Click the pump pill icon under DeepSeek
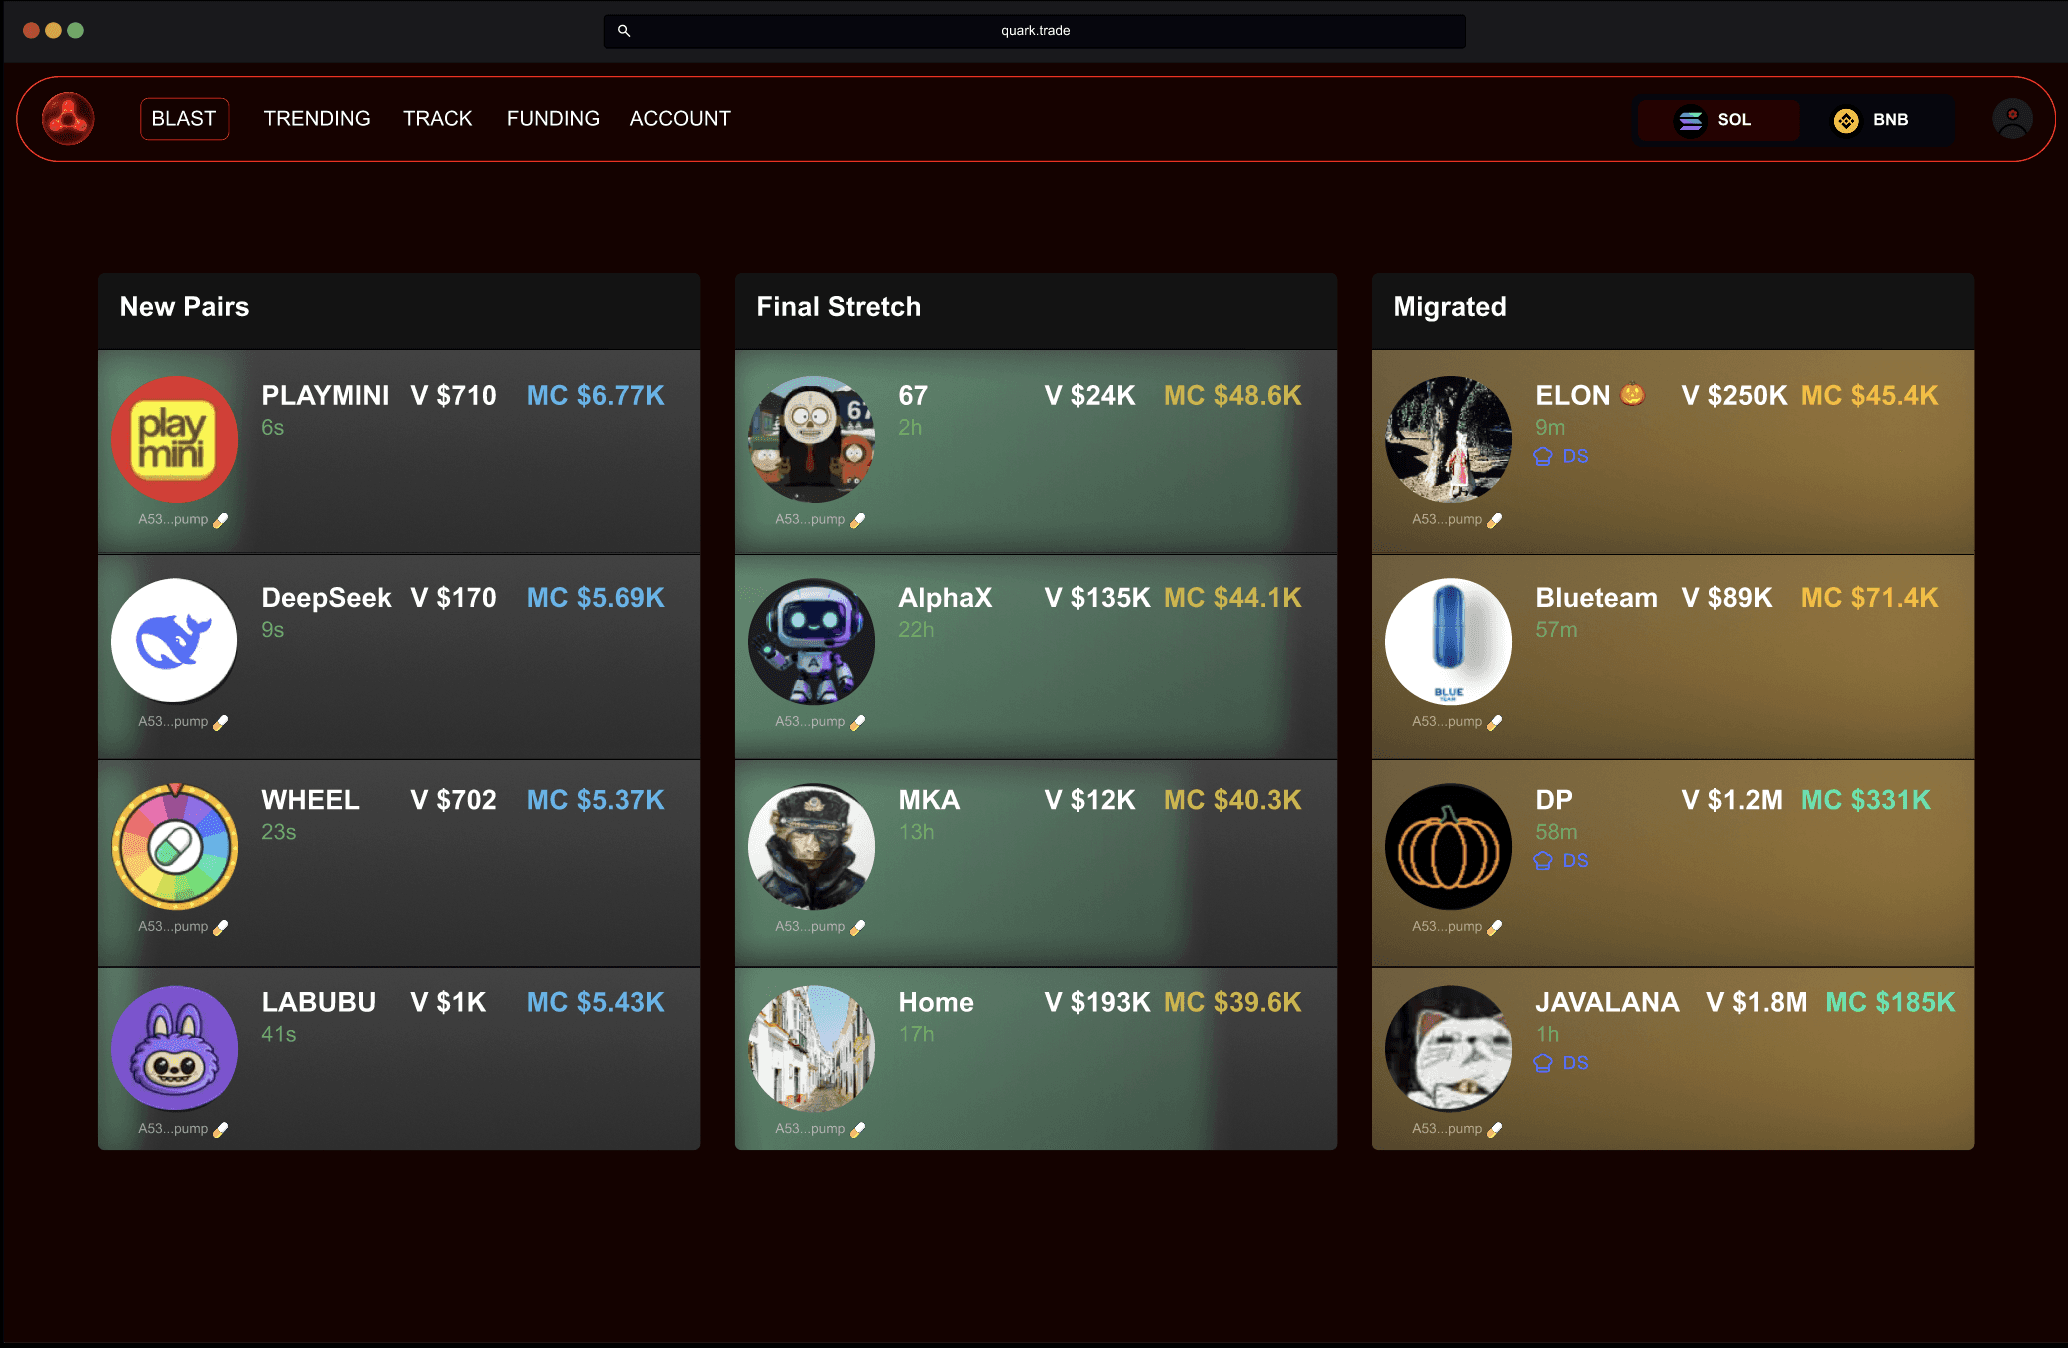The width and height of the screenshot is (2068, 1348). pos(221,722)
